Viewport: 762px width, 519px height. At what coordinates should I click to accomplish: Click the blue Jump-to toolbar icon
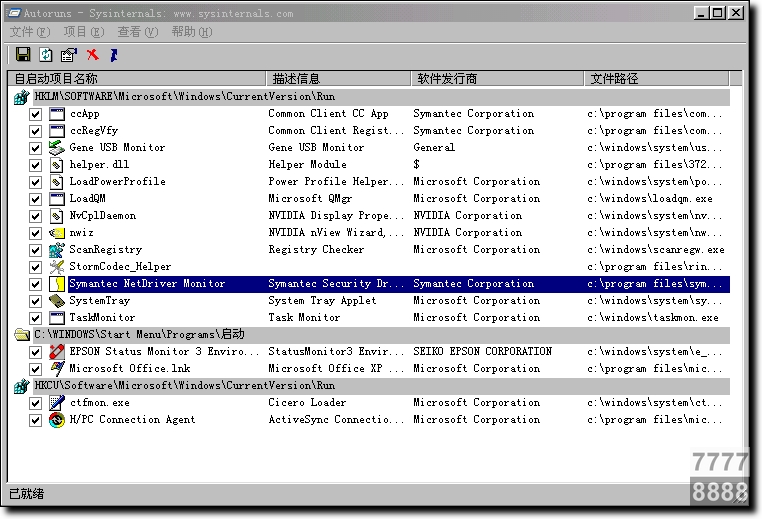114,55
